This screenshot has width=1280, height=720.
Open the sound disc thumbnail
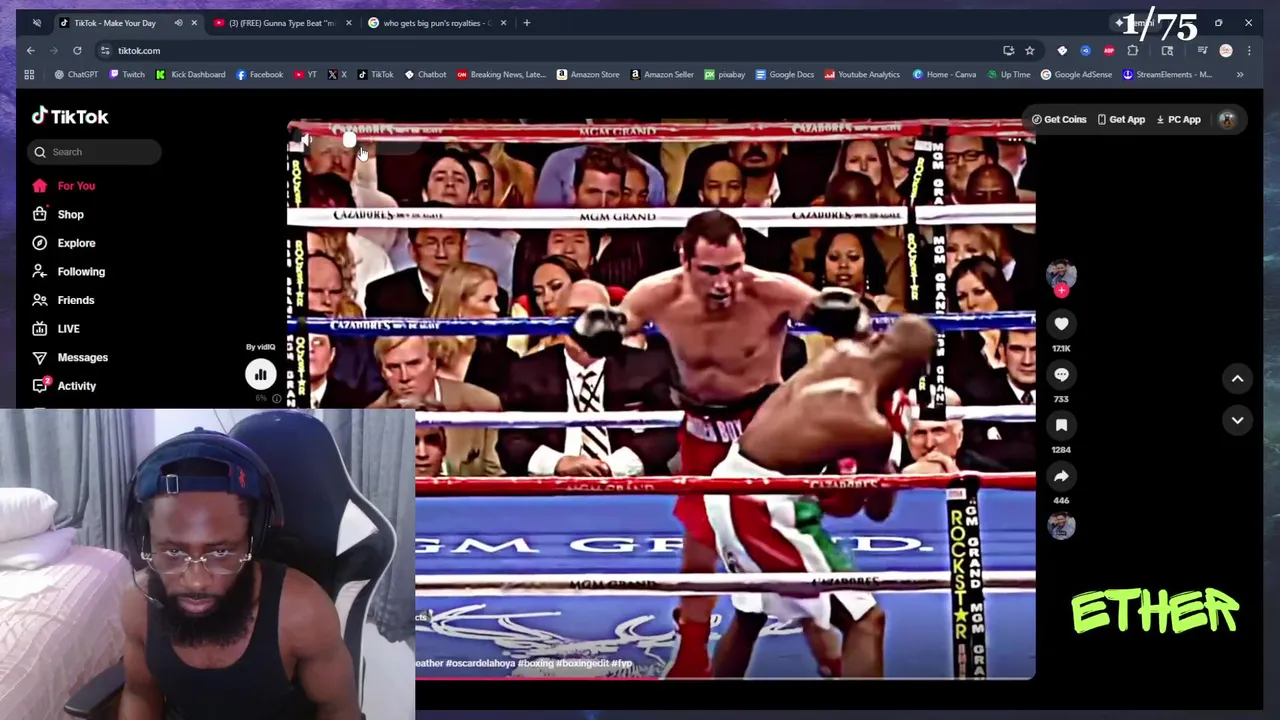point(1061,526)
